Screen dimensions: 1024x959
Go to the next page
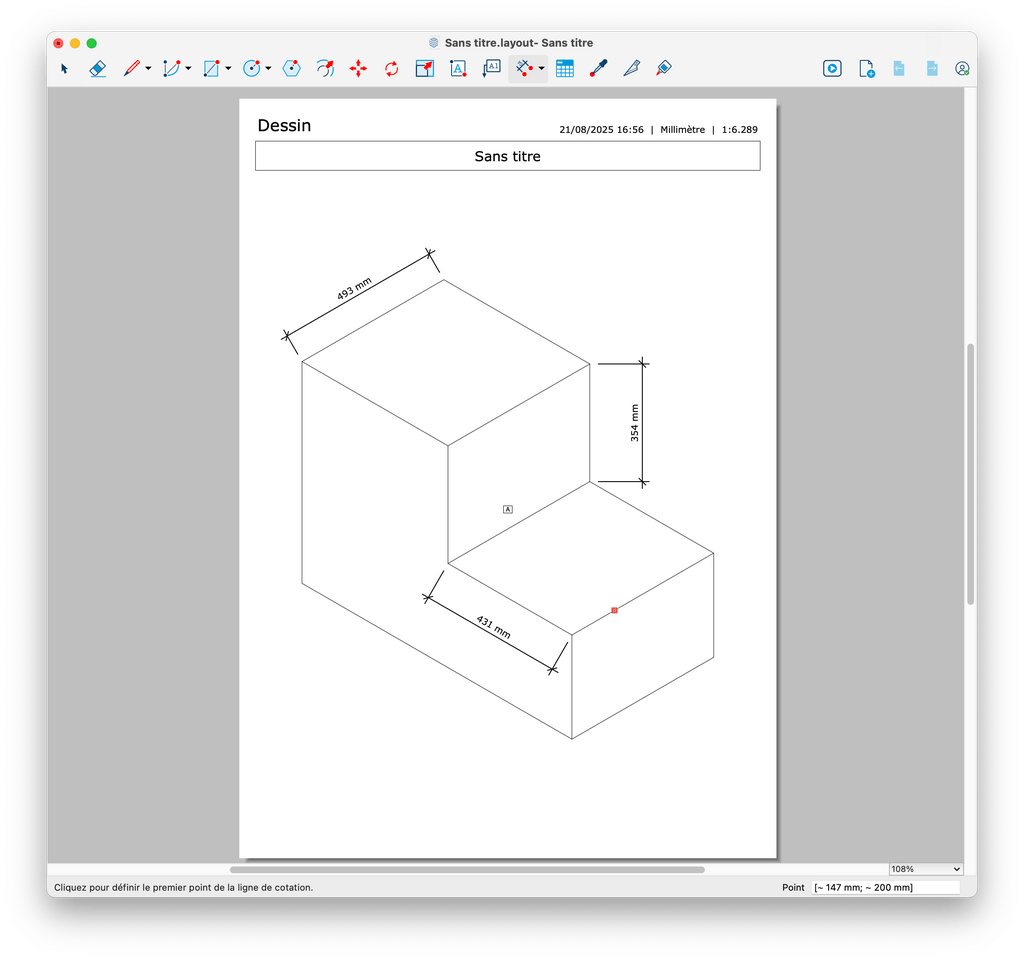pos(932,69)
